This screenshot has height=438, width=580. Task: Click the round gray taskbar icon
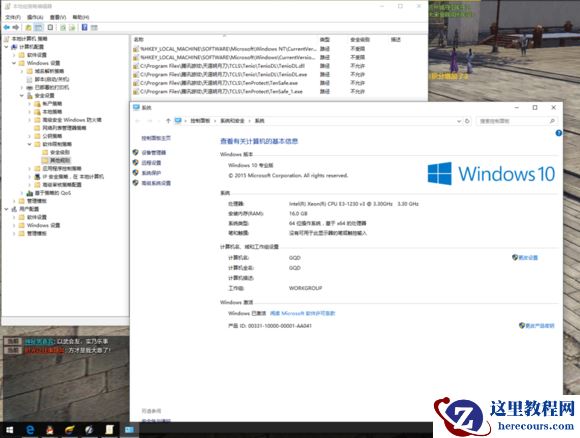89,429
